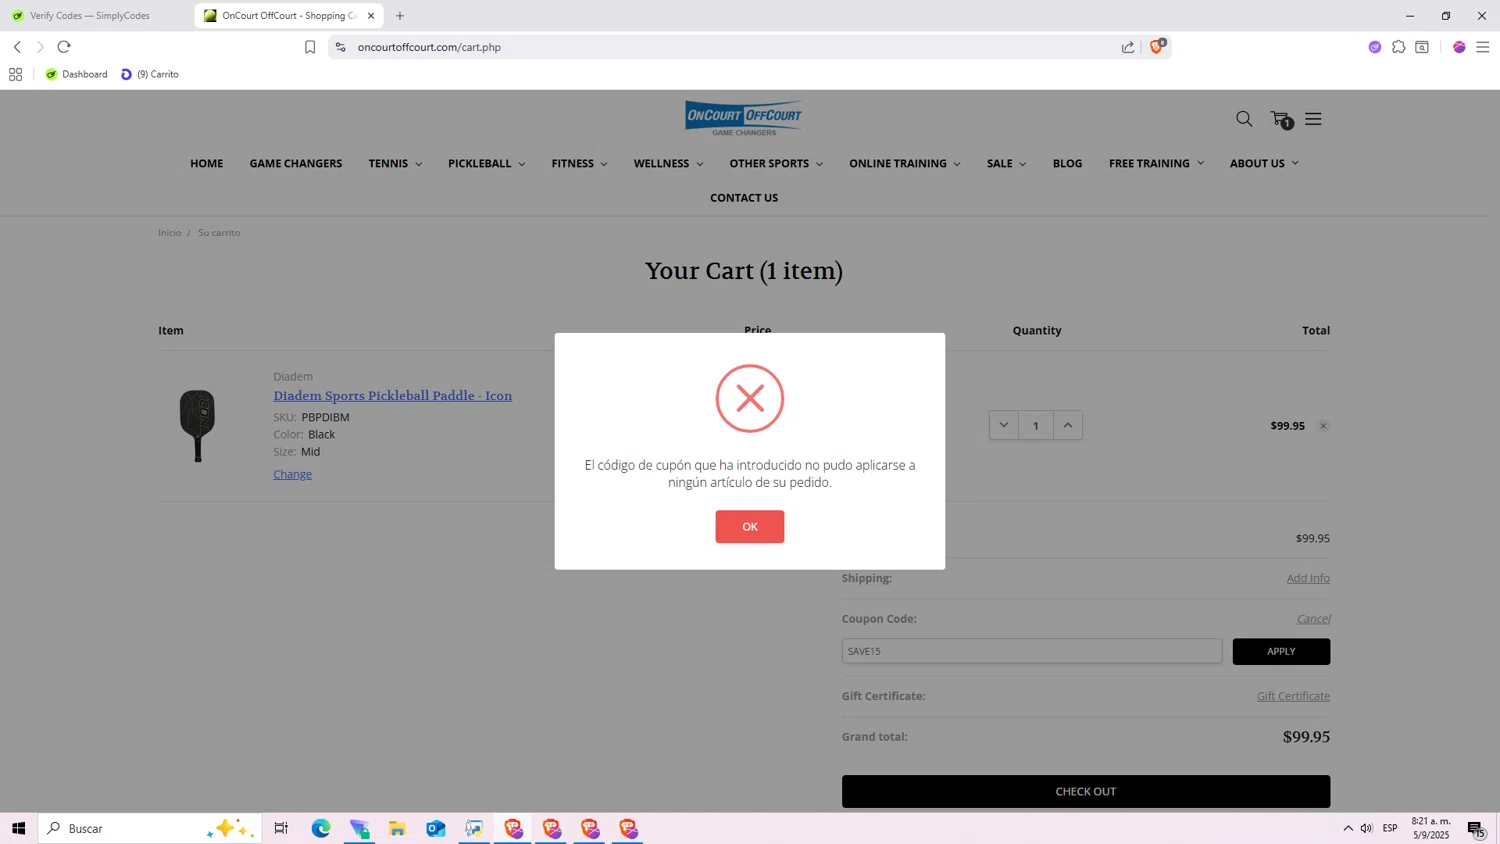Viewport: 1500px width, 844px height.
Task: Open the hamburger menu icon on site header
Action: pos(1313,119)
